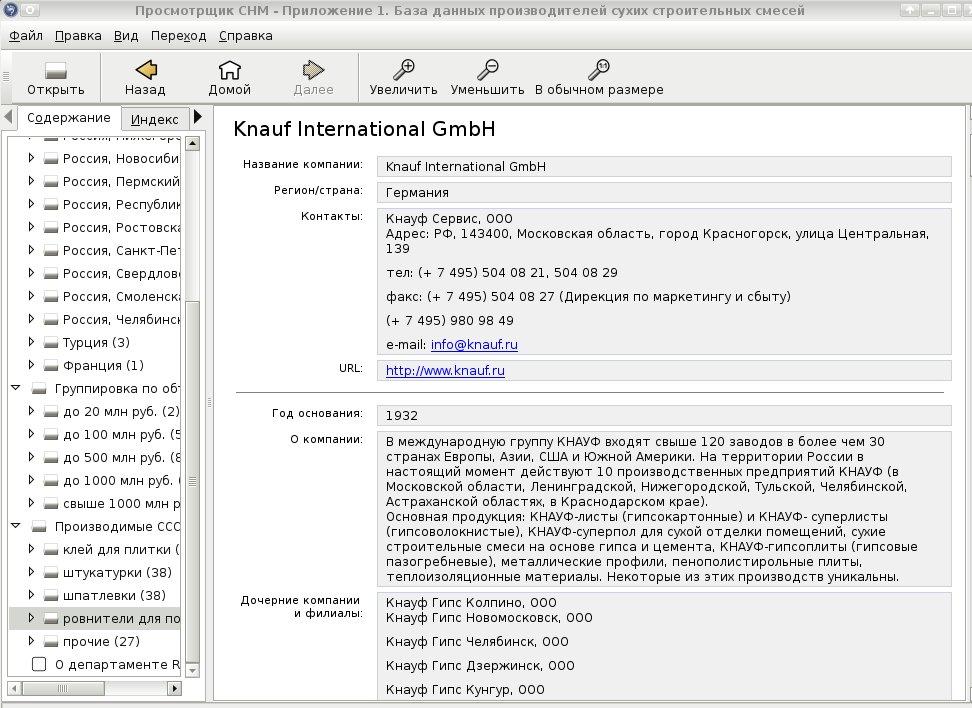Expand the штукатурки (38) node
The image size is (972, 708).
click(x=31, y=572)
